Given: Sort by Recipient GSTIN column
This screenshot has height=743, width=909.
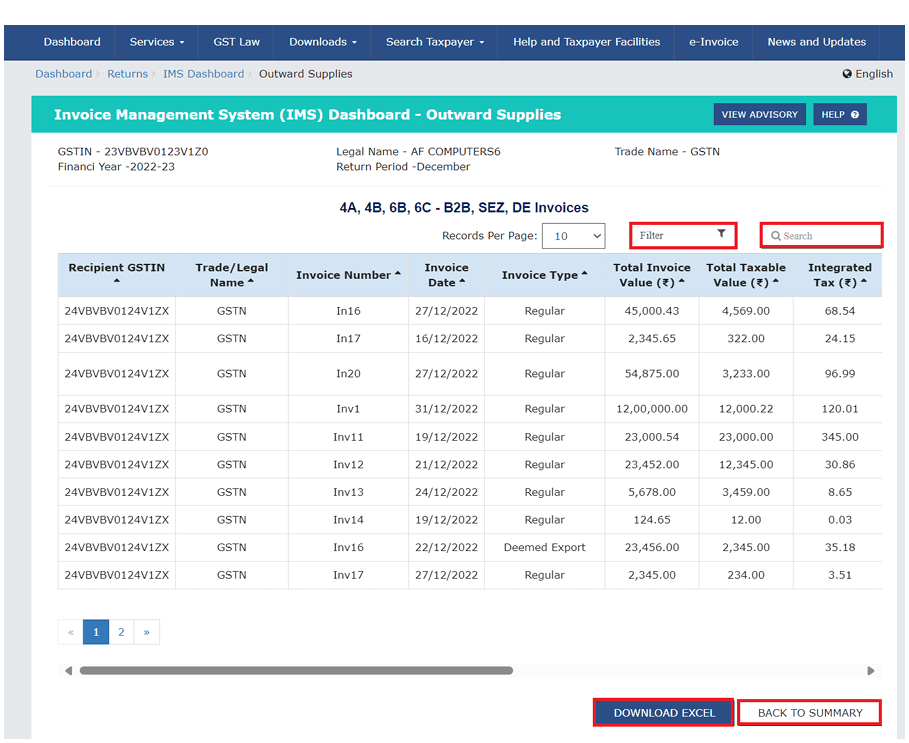Looking at the screenshot, I should (x=117, y=275).
